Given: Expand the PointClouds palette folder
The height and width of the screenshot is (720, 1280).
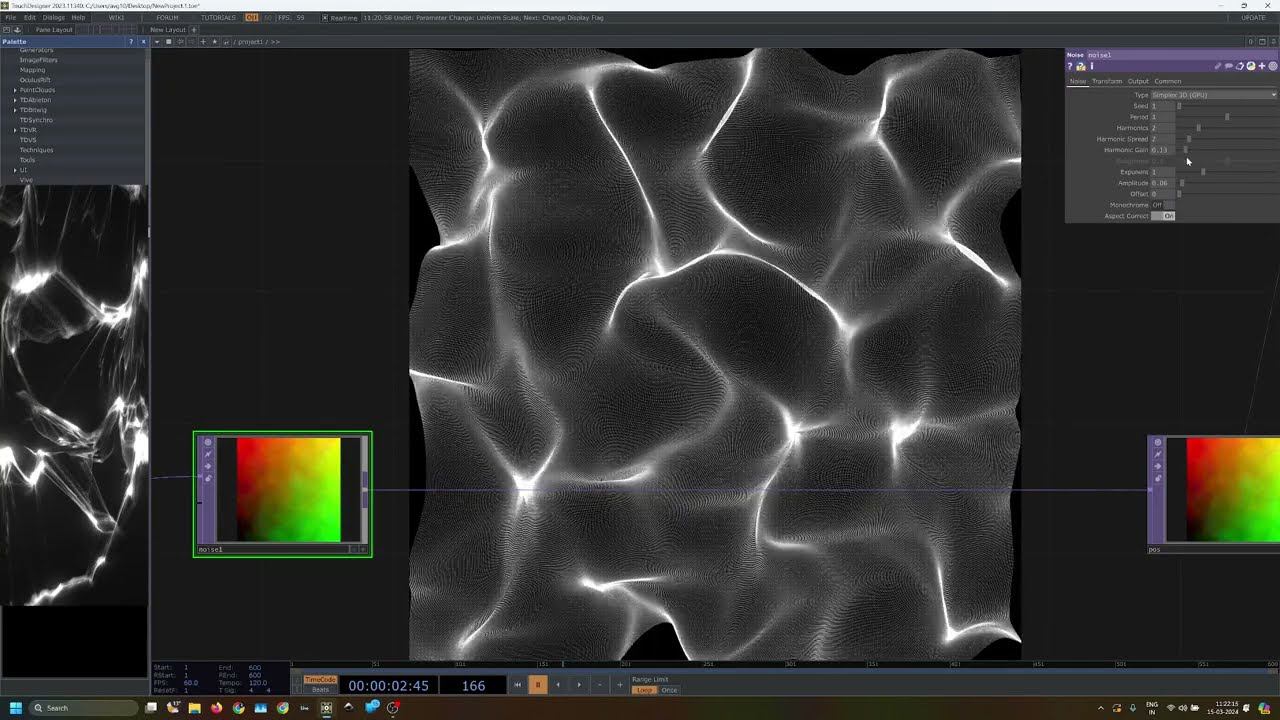Looking at the screenshot, I should click(15, 90).
